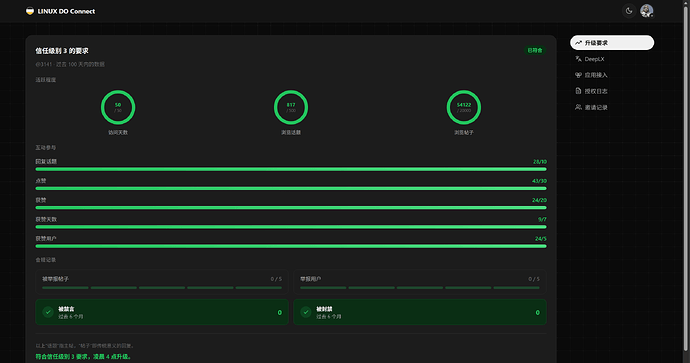
Task: Click the 24/5 value for 获赞用户
Action: tap(541, 238)
